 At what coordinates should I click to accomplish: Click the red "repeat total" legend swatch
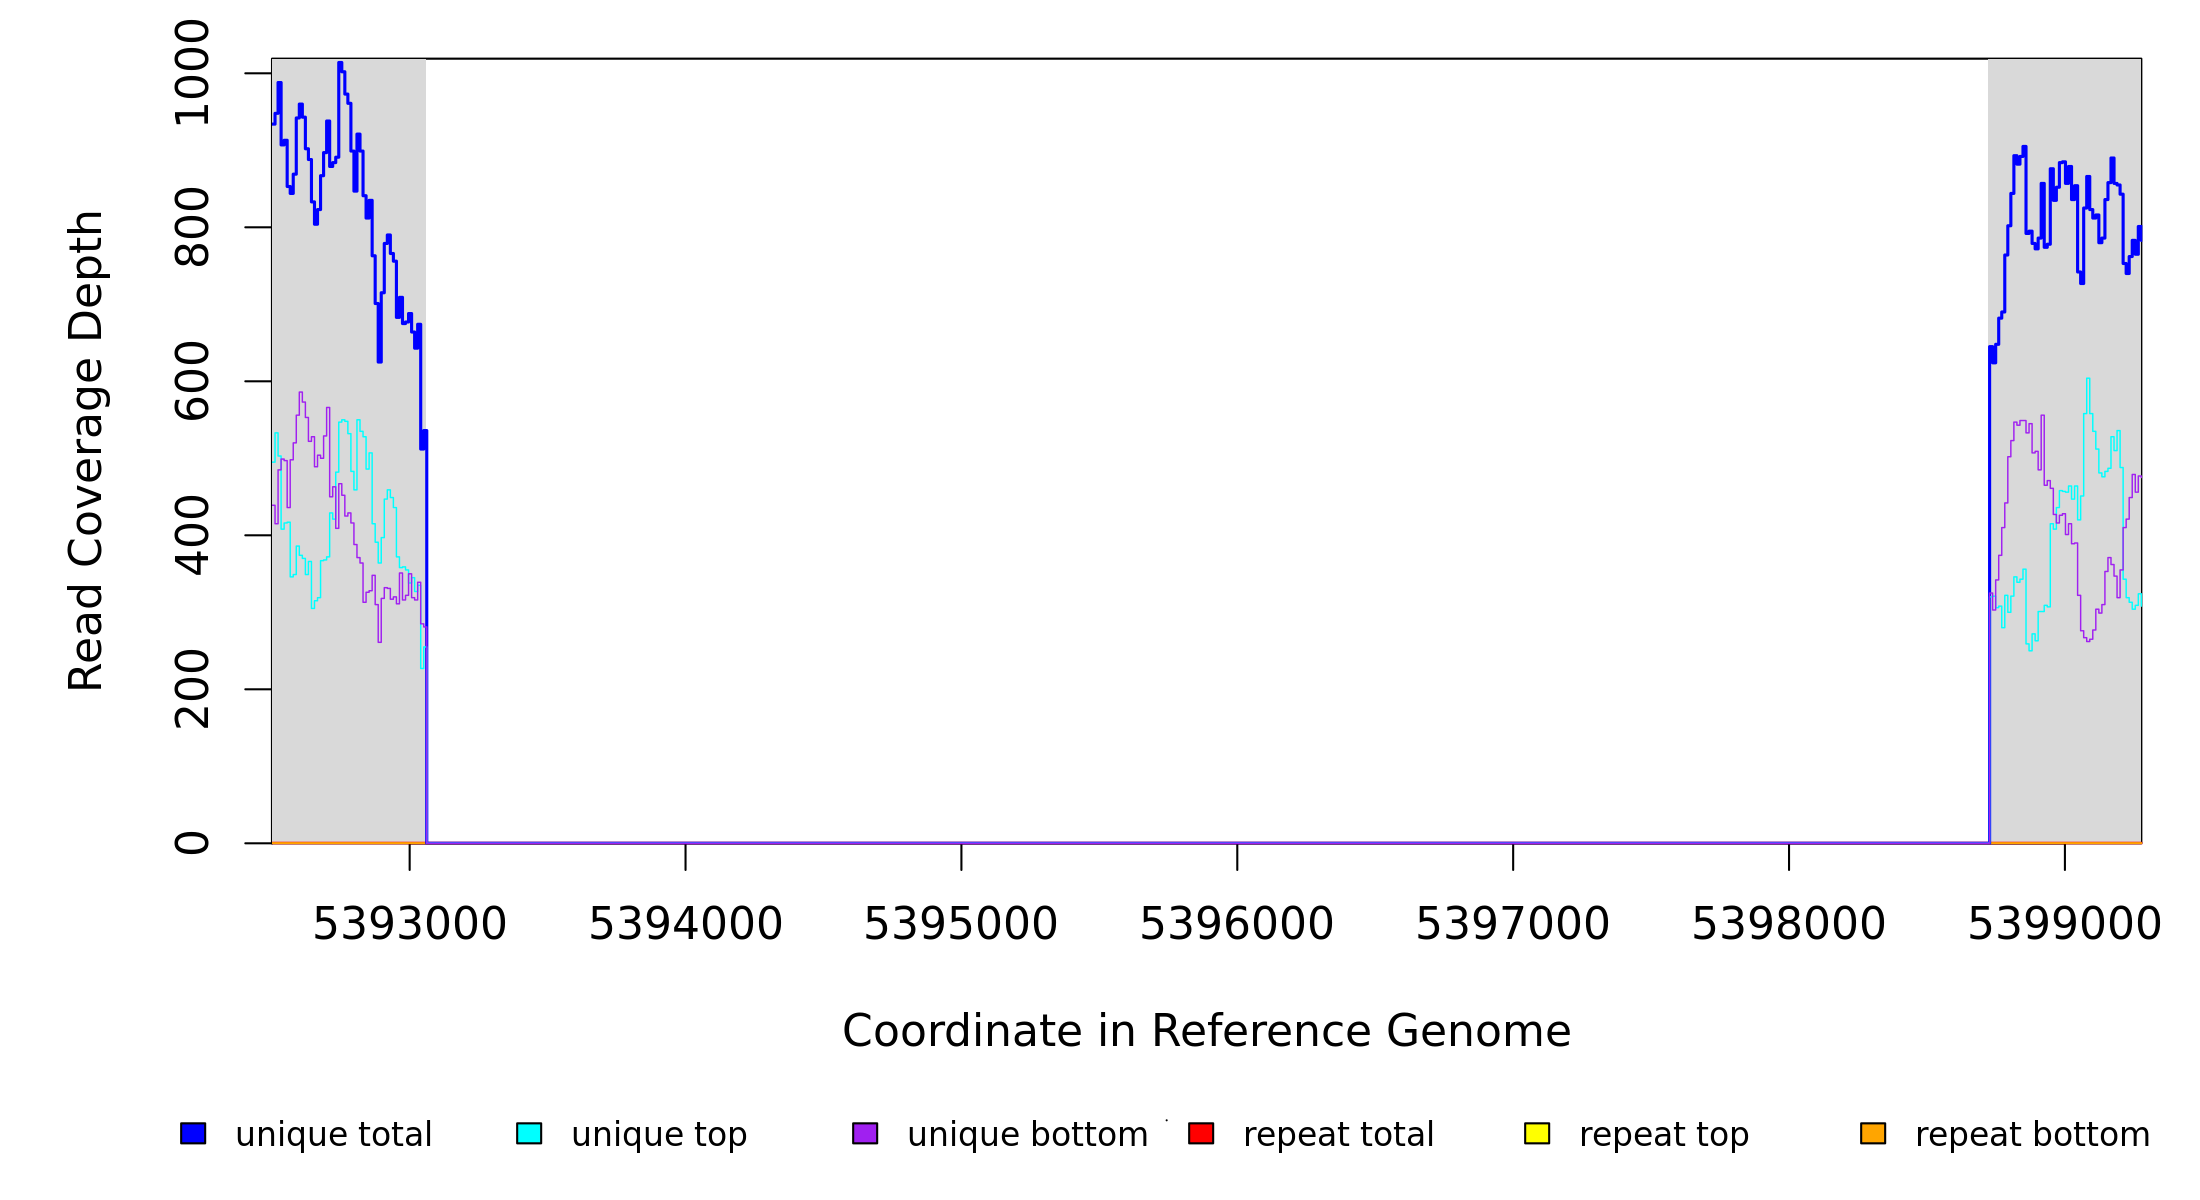[x=1201, y=1133]
